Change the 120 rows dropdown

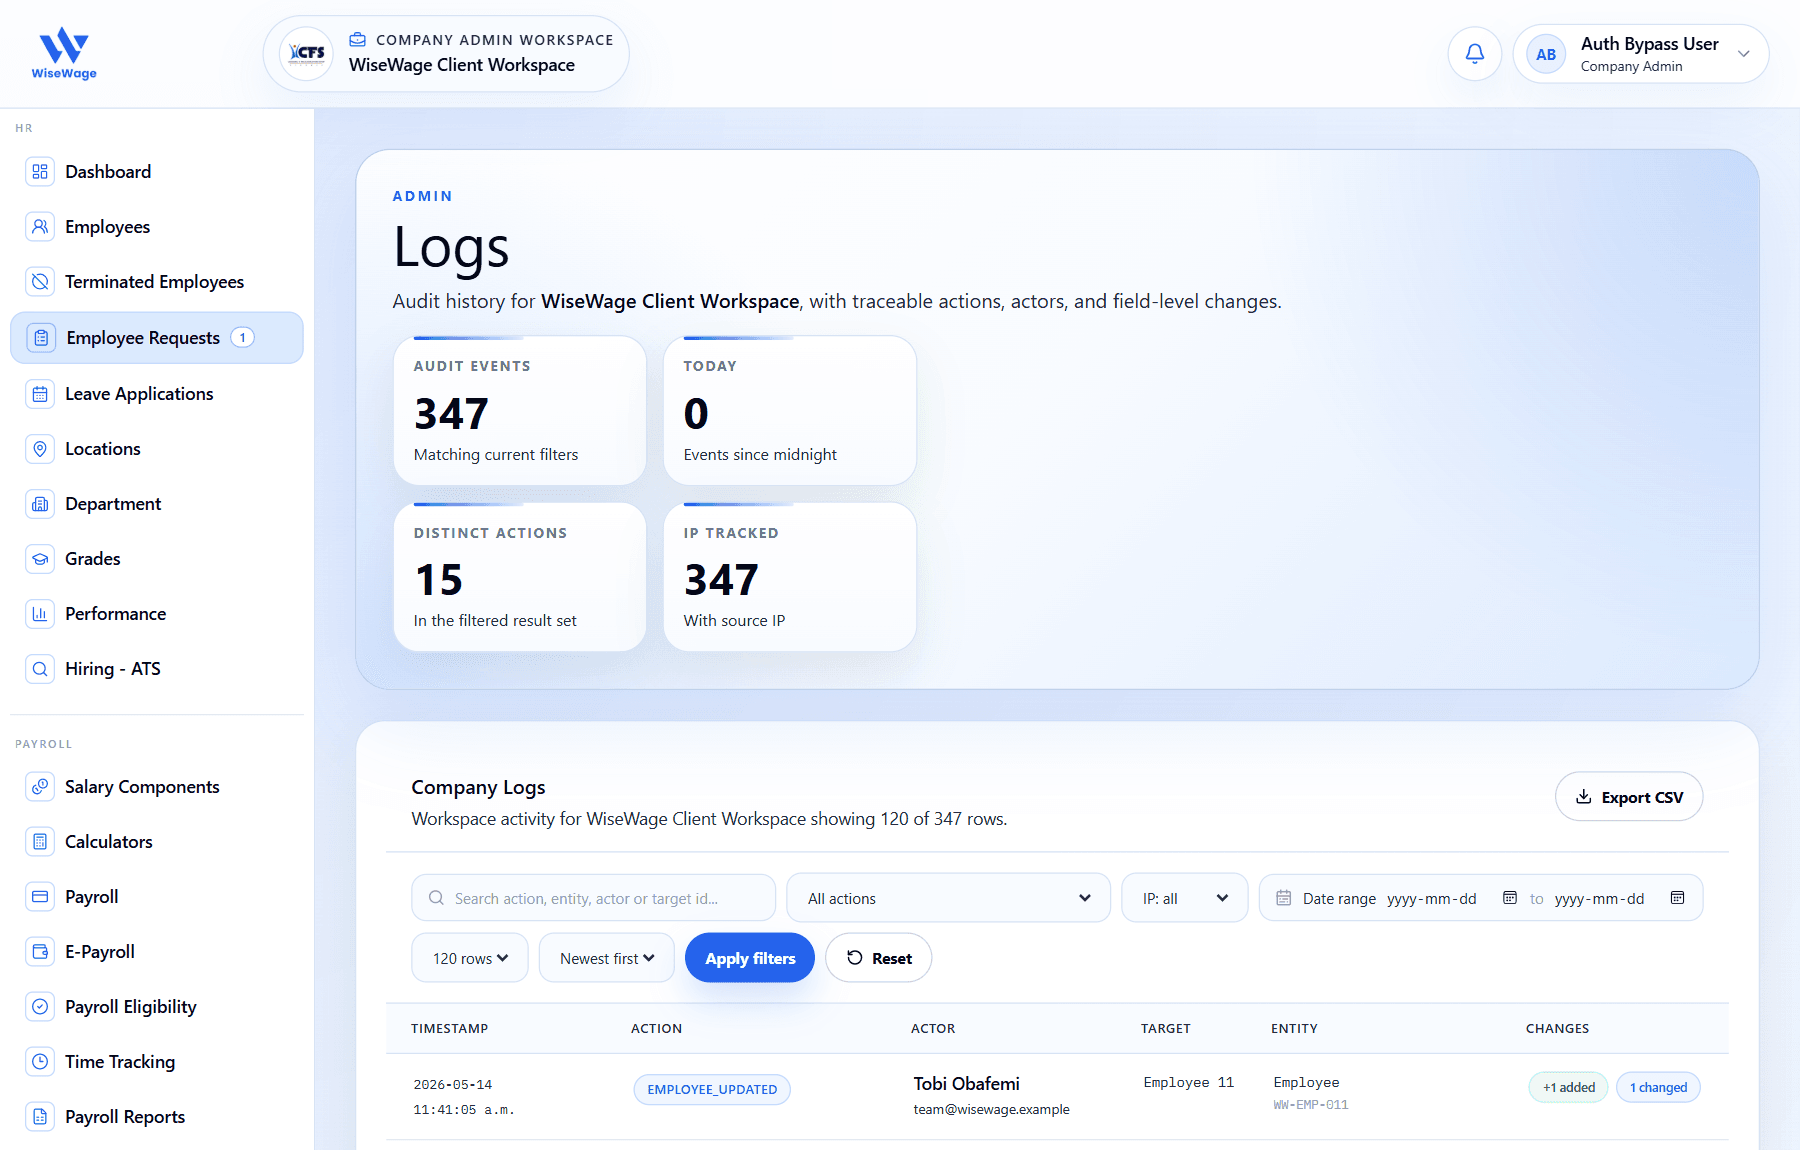click(470, 958)
